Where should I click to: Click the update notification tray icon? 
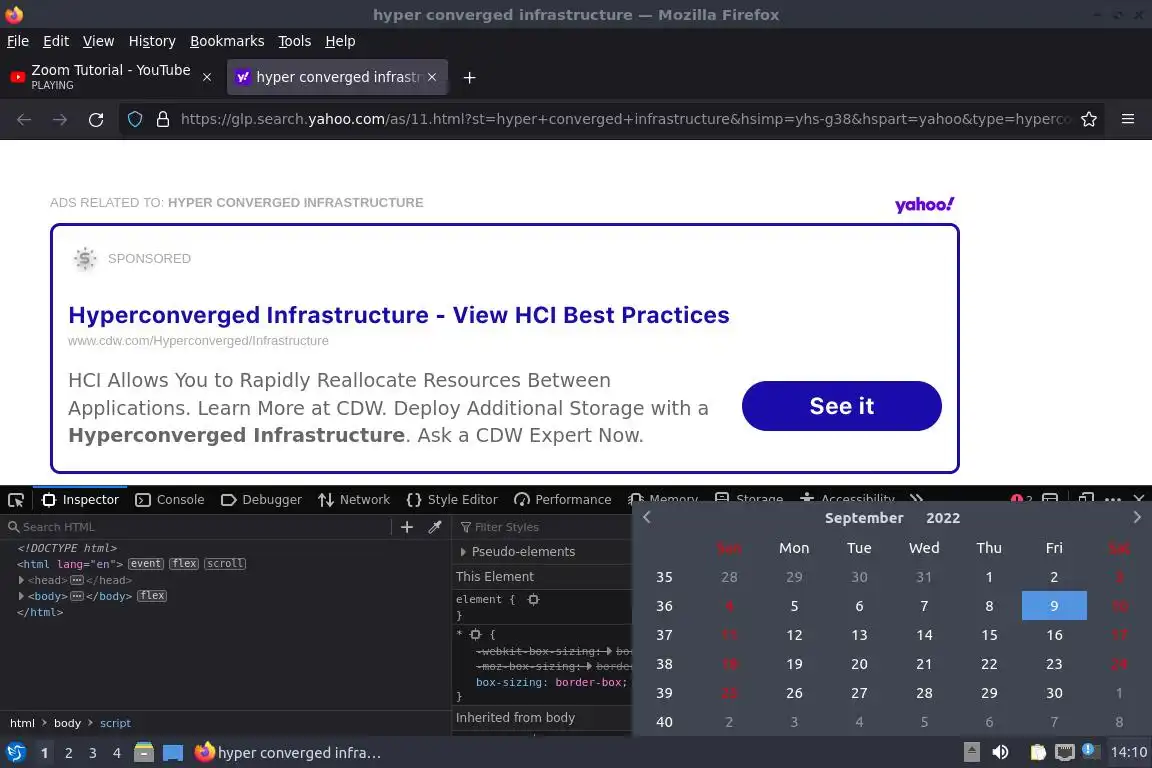pos(1091,751)
